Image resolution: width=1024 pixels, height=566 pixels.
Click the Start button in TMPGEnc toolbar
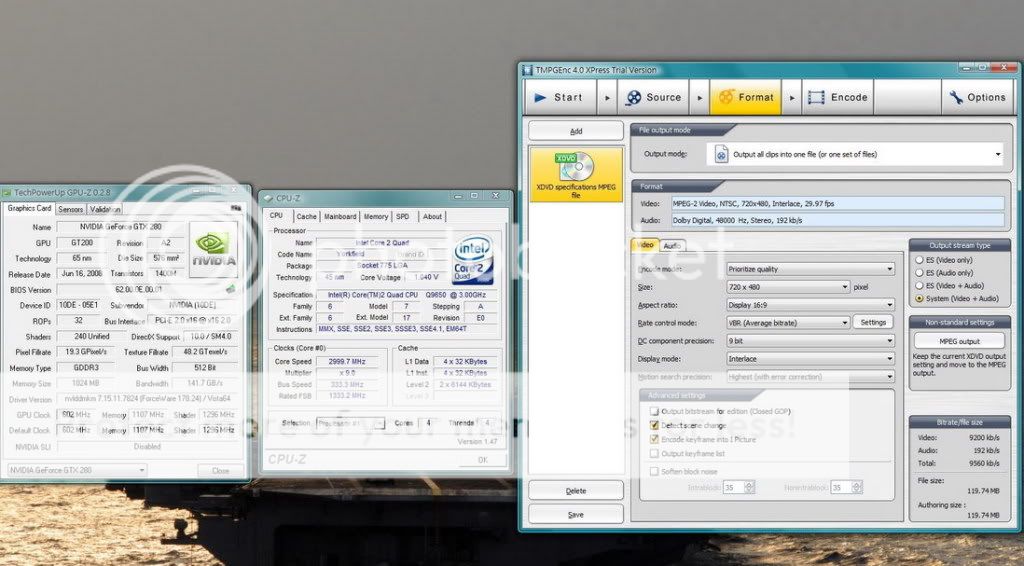(x=560, y=97)
